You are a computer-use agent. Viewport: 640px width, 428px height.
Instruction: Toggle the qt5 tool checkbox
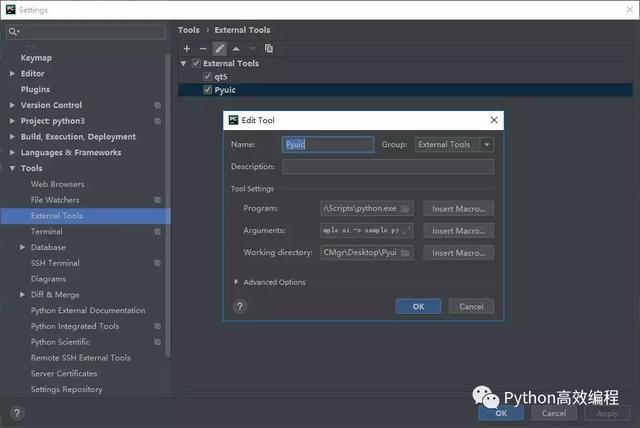click(x=207, y=77)
